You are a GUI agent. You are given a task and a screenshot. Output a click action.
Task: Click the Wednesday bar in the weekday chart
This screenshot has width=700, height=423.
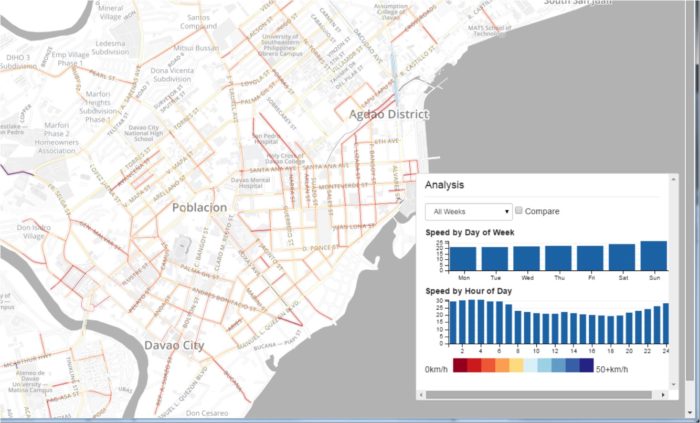pyautogui.click(x=527, y=259)
